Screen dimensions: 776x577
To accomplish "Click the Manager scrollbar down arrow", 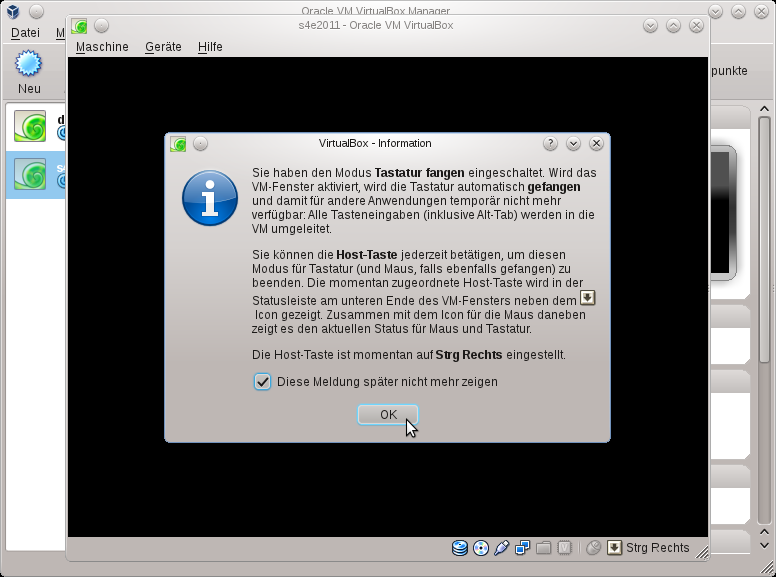I will click(764, 545).
